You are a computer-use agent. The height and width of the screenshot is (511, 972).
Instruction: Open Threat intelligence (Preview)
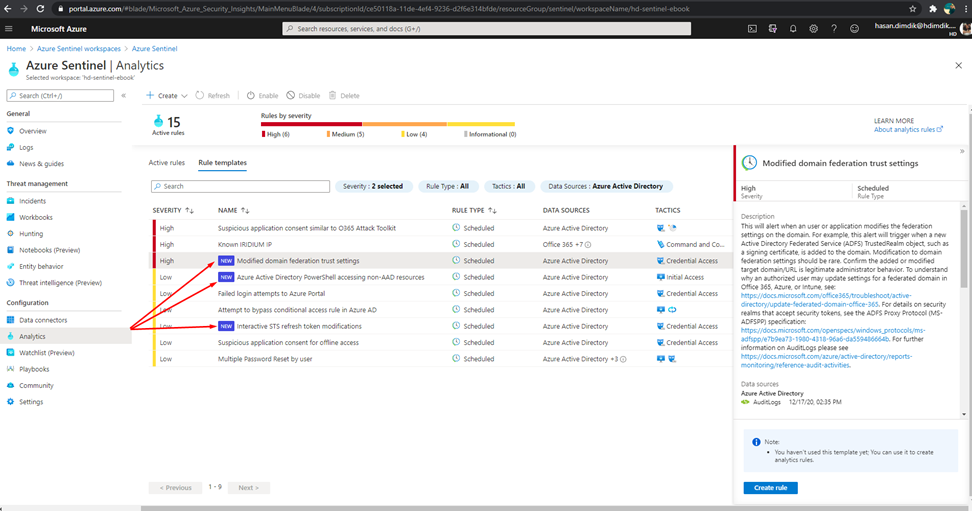tap(60, 283)
